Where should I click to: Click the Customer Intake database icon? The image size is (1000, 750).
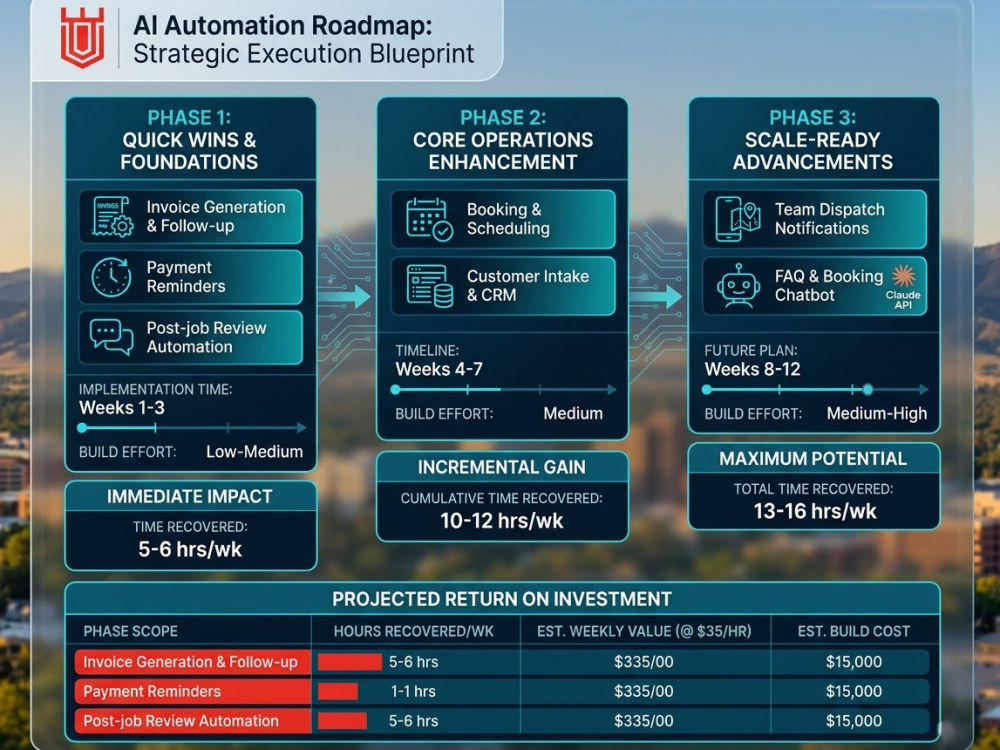point(429,286)
